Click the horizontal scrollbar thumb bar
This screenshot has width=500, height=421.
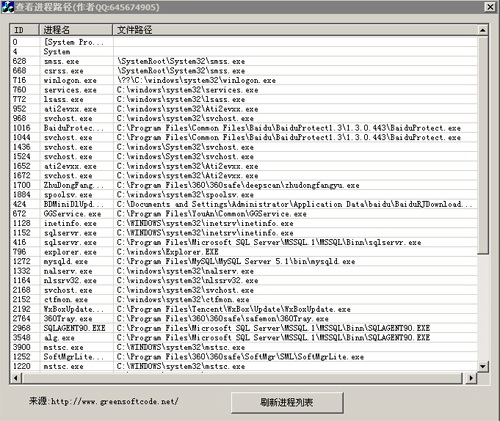[x=242, y=378]
